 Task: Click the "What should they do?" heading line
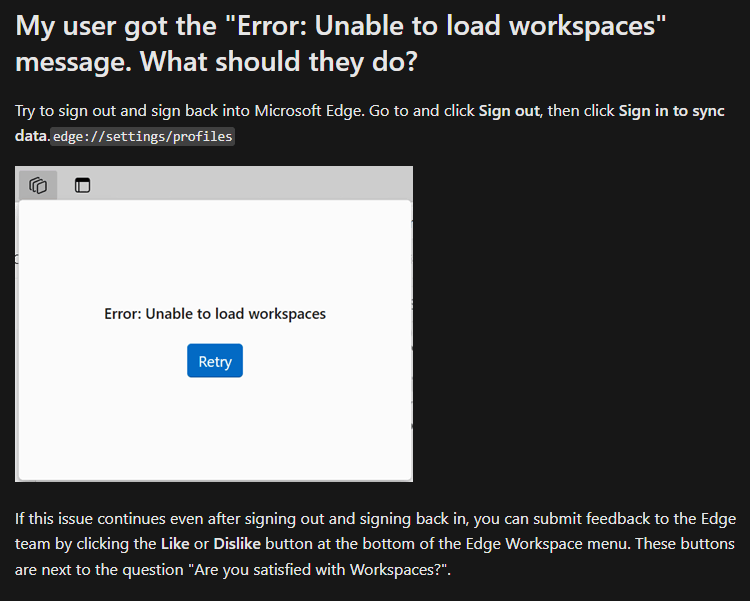tap(279, 62)
